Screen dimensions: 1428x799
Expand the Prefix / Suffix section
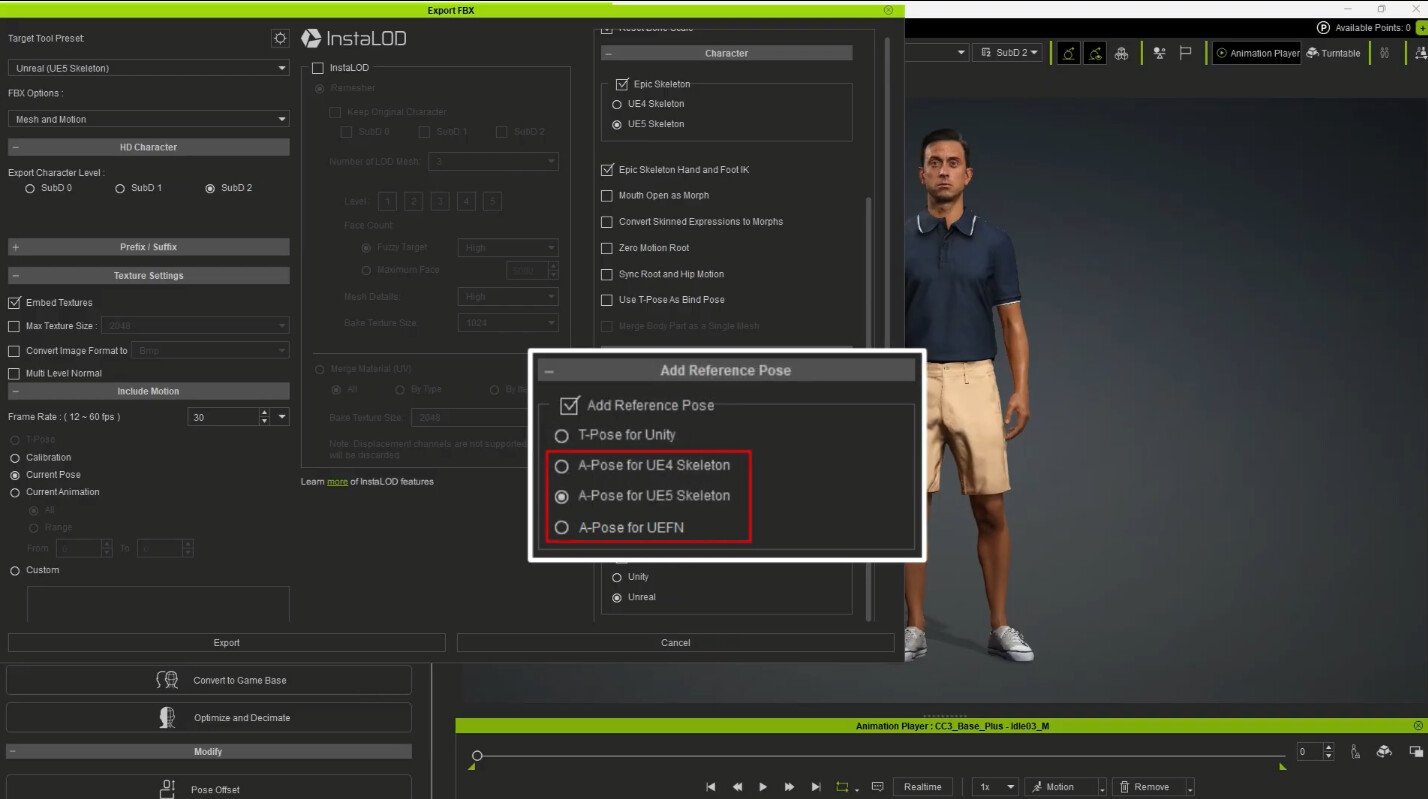coord(15,247)
